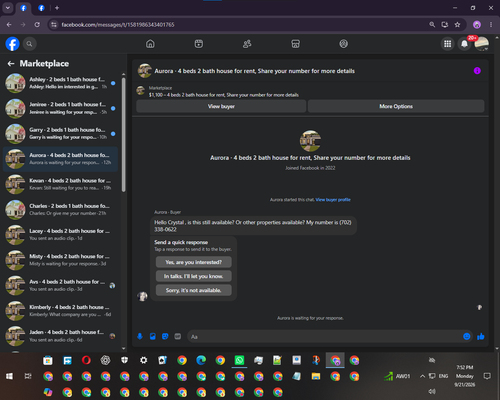The width and height of the screenshot is (500, 400).
Task: Open the Misty 4 beds conversation
Action: pyautogui.click(x=60, y=260)
